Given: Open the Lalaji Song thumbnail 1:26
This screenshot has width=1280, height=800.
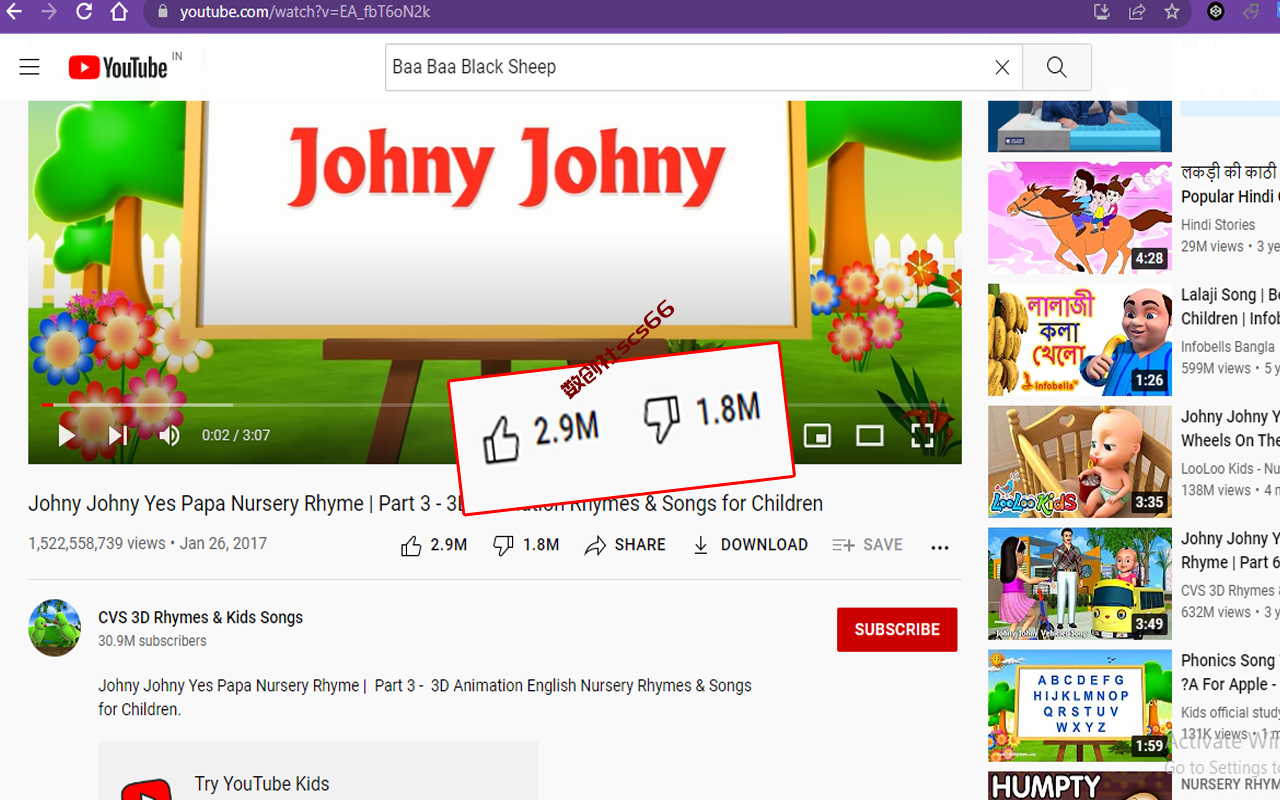Looking at the screenshot, I should tap(1080, 340).
